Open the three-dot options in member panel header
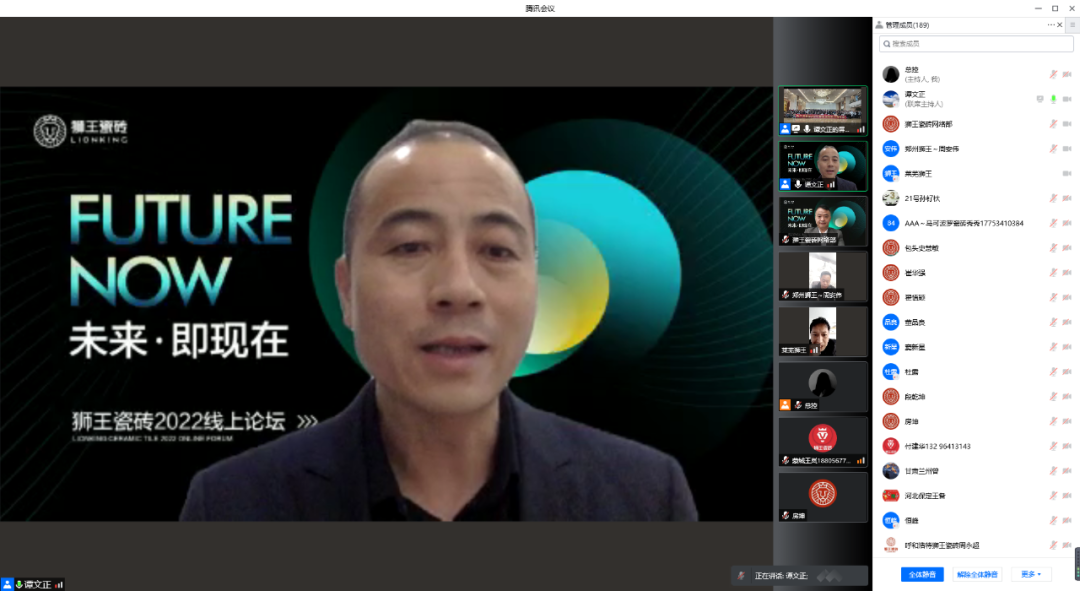The width and height of the screenshot is (1080, 591). (x=1051, y=25)
